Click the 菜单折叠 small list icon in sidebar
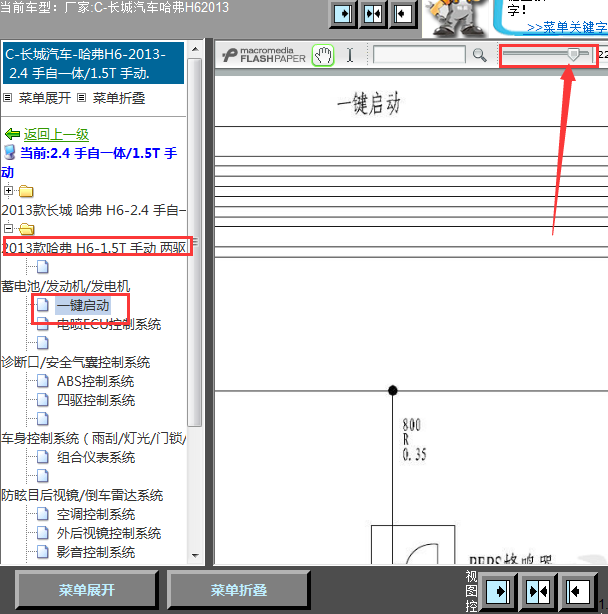This screenshot has height=614, width=608. click(81, 98)
